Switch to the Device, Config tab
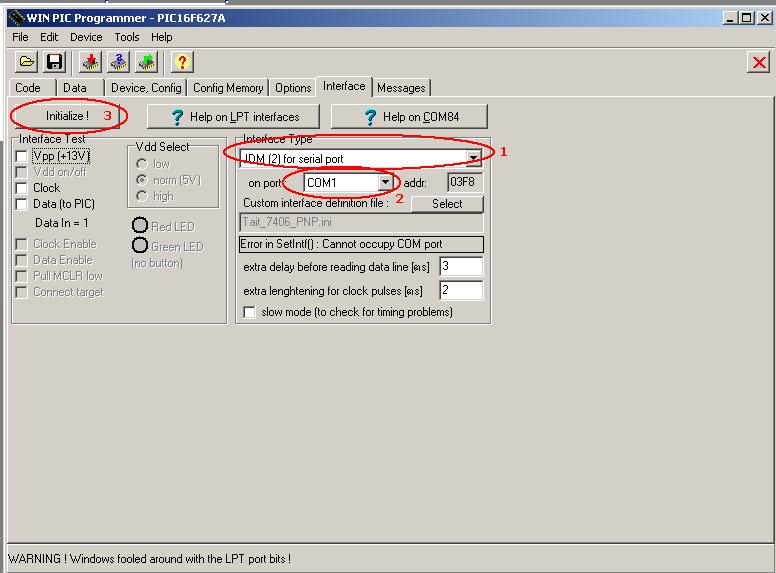Image resolution: width=776 pixels, height=573 pixels. click(x=146, y=88)
